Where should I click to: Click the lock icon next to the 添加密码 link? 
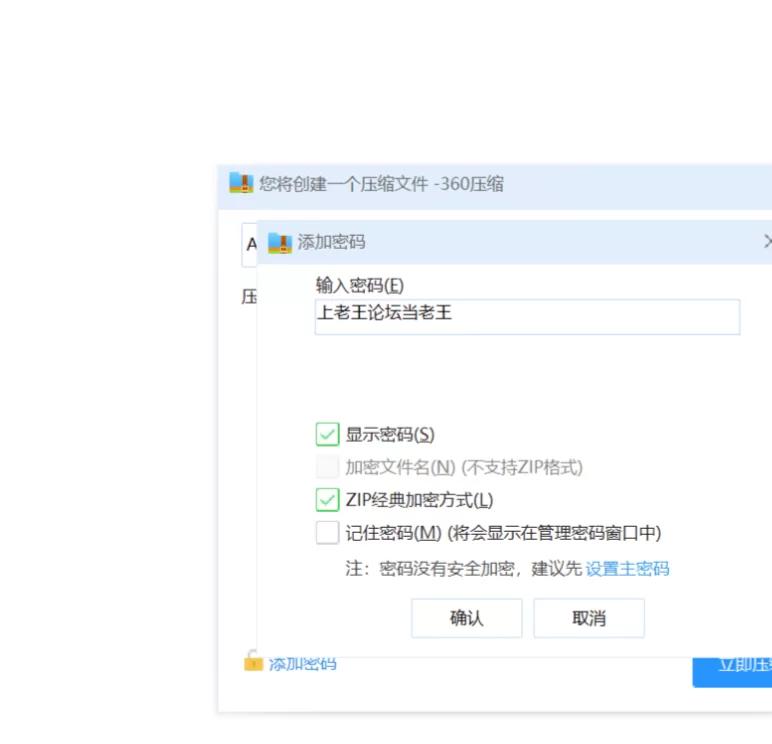pyautogui.click(x=253, y=661)
